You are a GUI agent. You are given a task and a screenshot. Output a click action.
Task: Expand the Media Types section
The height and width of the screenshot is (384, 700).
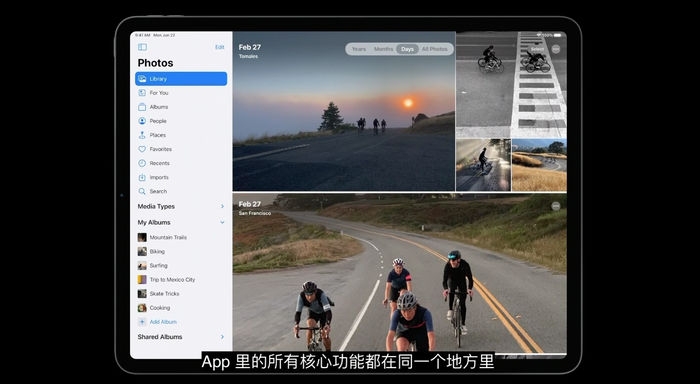click(x=181, y=206)
